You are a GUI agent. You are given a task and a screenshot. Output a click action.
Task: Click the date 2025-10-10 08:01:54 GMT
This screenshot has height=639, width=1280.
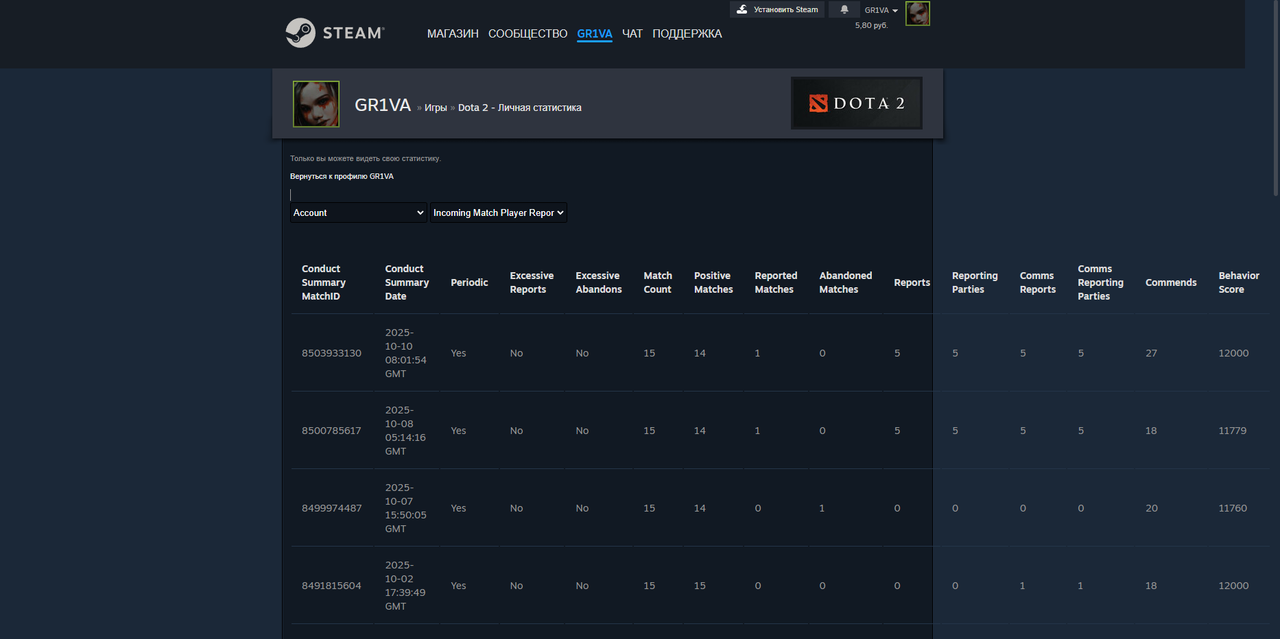pyautogui.click(x=406, y=353)
